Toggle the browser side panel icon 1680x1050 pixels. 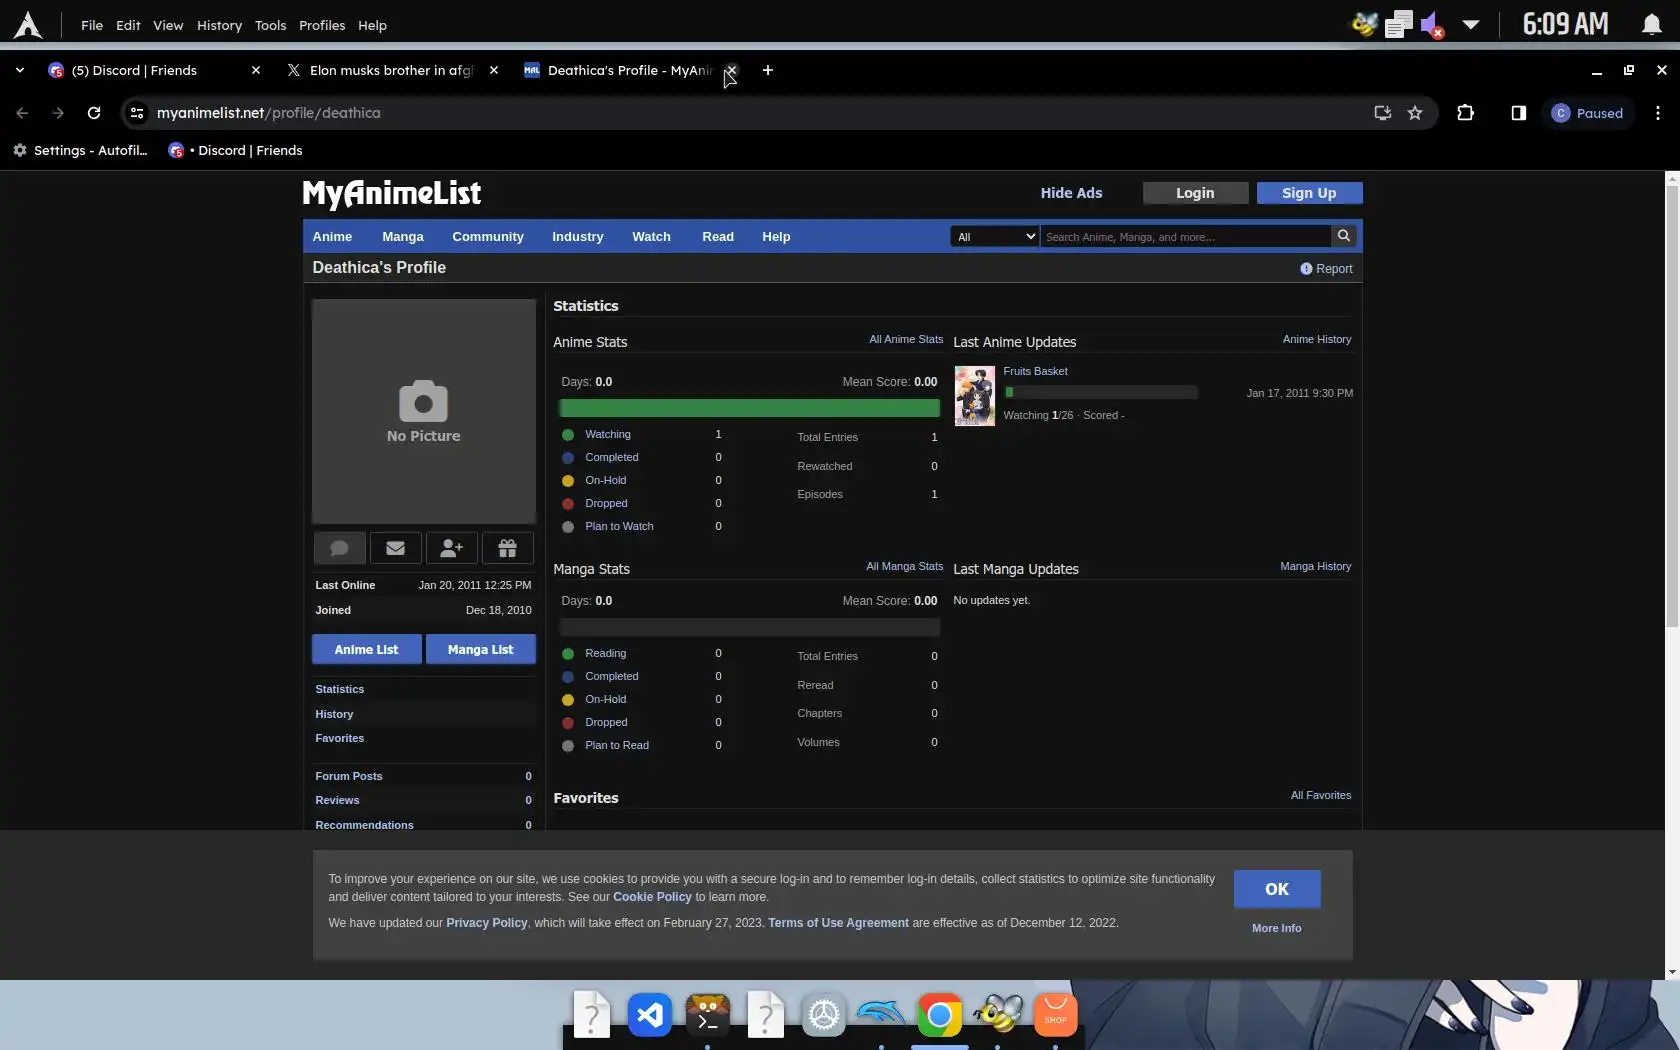click(x=1518, y=113)
